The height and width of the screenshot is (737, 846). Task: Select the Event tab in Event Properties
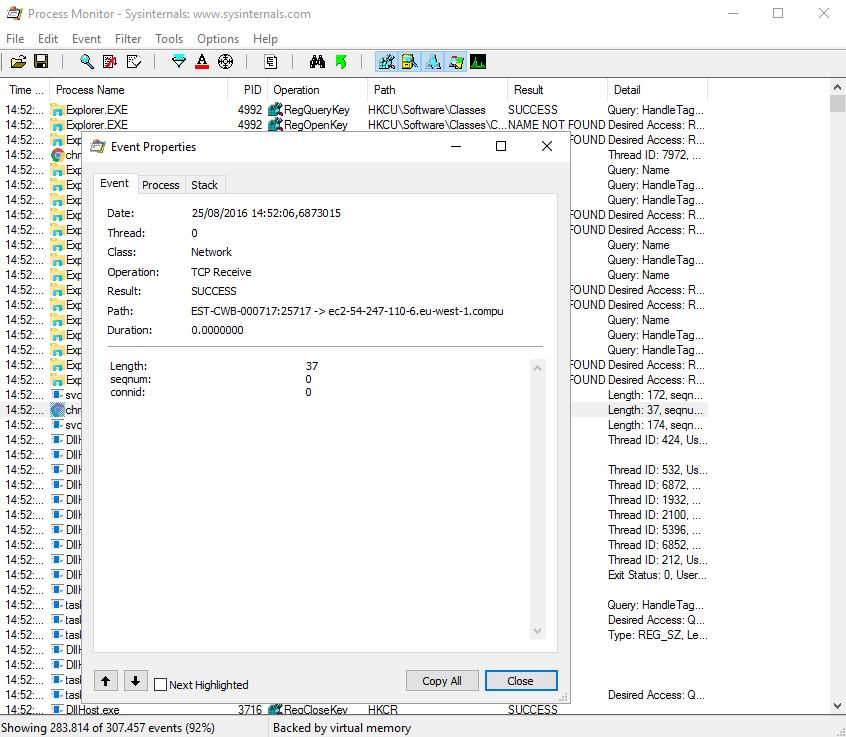114,183
